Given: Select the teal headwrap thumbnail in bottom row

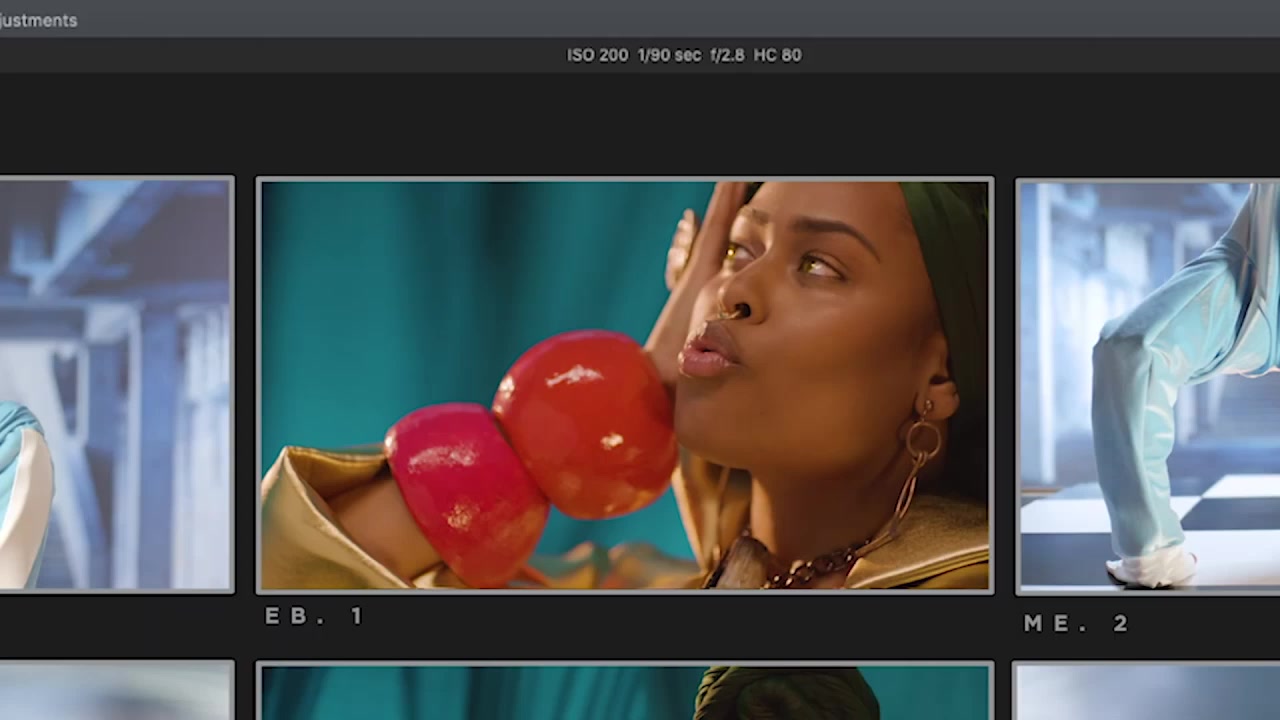Looking at the screenshot, I should 625,690.
